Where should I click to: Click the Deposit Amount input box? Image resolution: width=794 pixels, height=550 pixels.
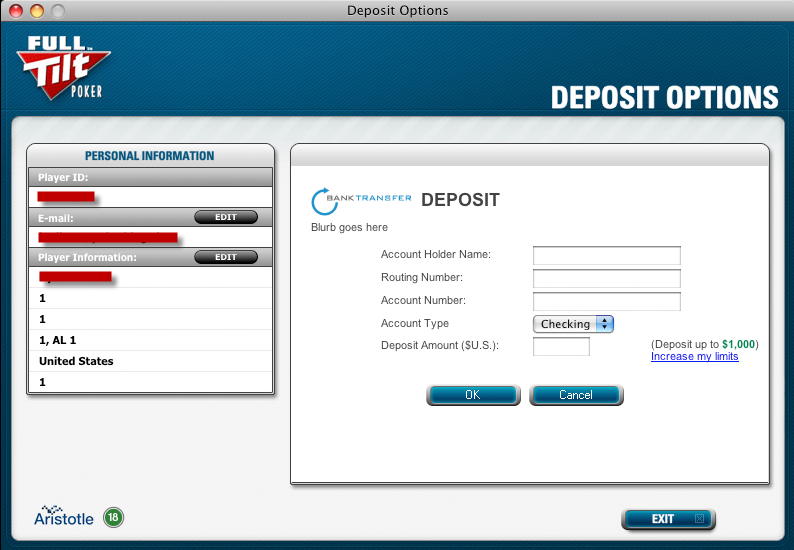click(x=561, y=346)
